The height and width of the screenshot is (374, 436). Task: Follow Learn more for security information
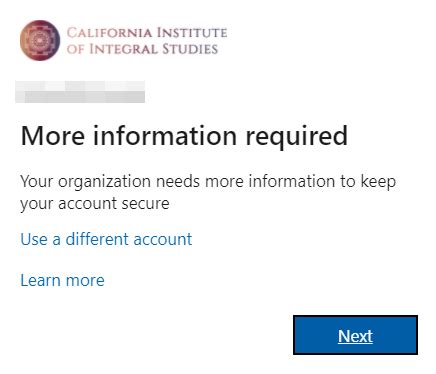point(62,280)
